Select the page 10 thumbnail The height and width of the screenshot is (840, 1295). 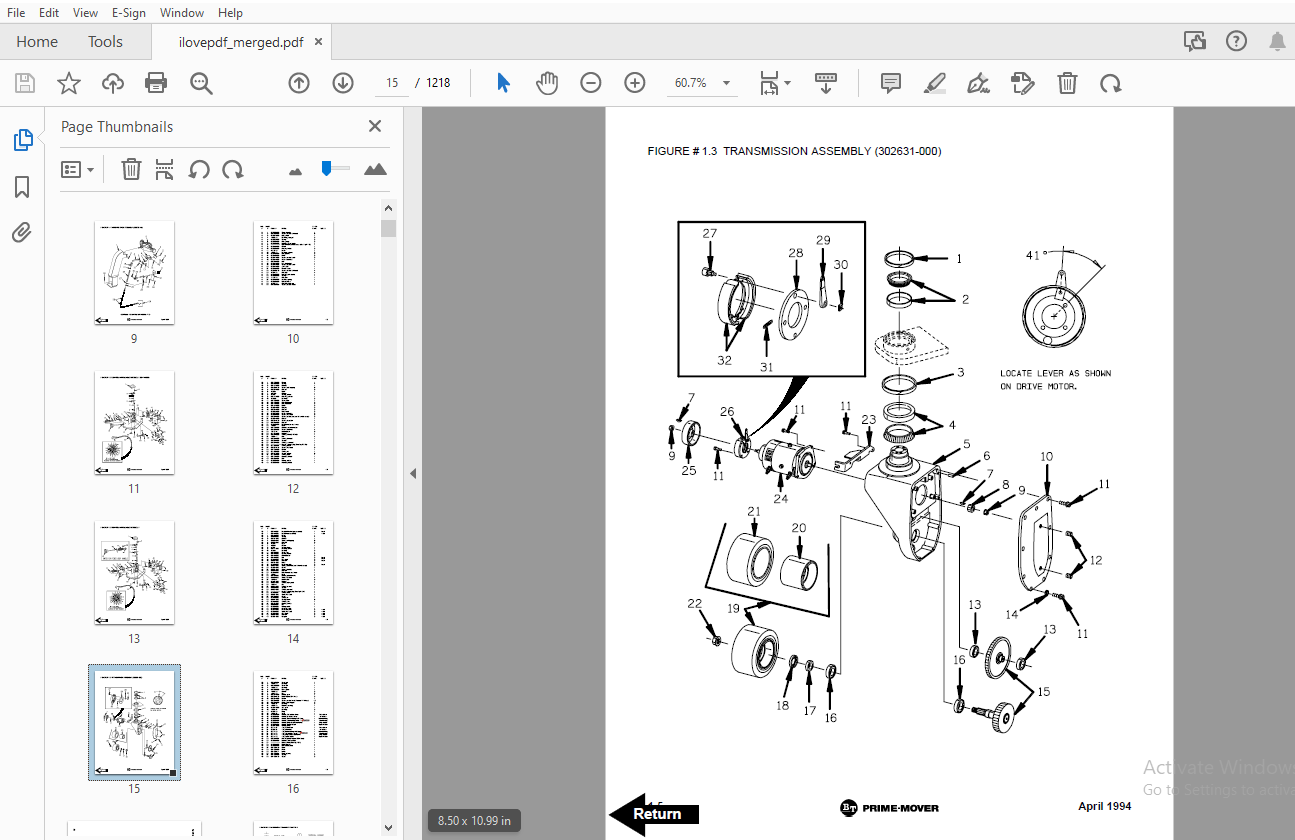293,273
